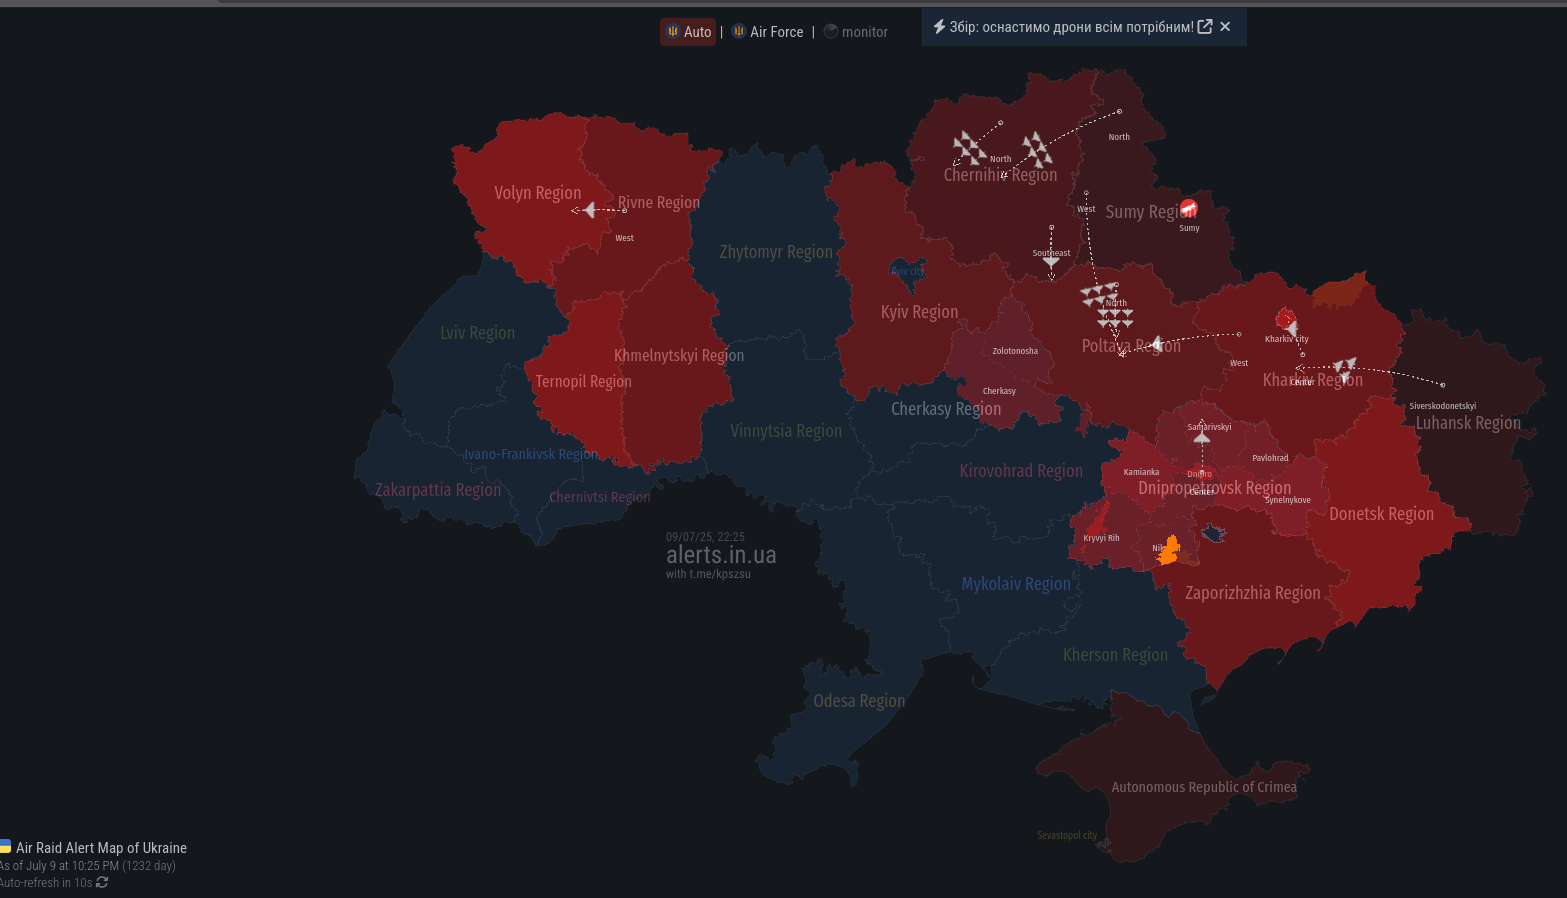Screen dimensions: 1567x898
Task: Click the drone icon at Samarivskyi
Action: (x=1202, y=437)
